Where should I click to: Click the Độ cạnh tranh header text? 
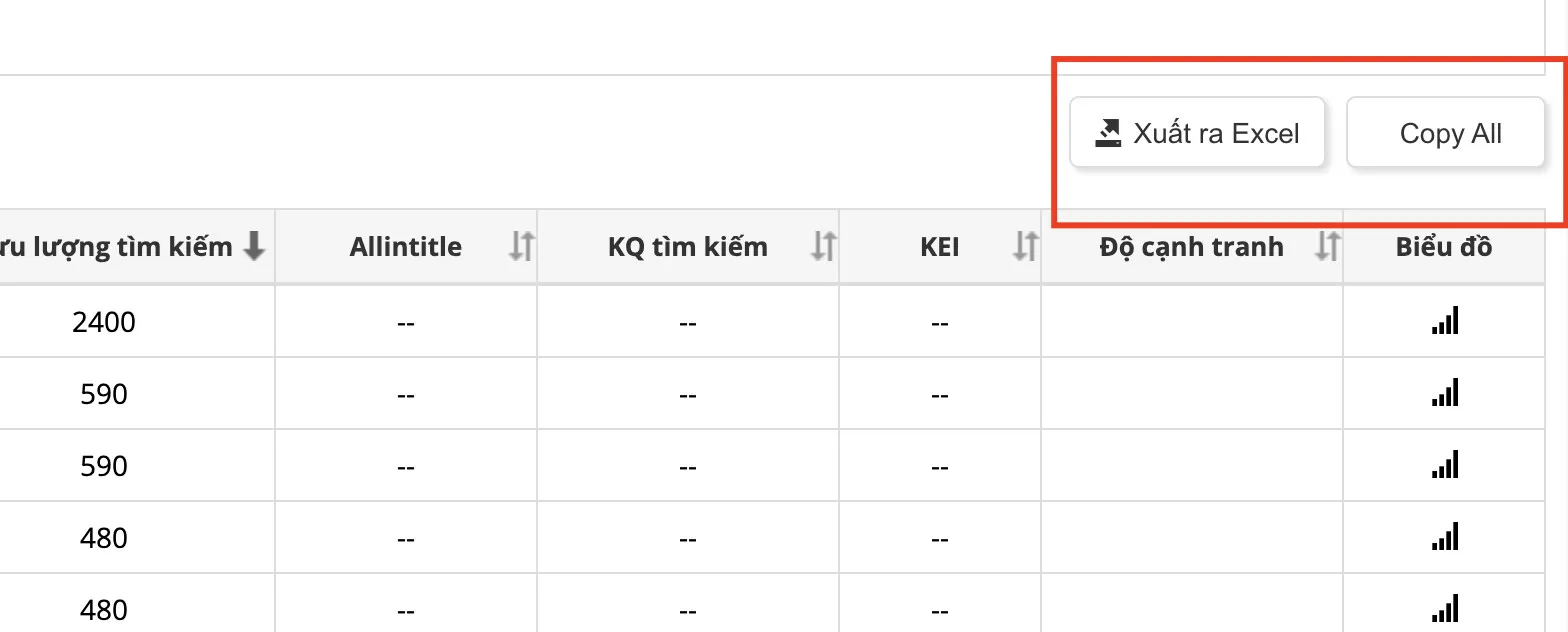click(1191, 246)
